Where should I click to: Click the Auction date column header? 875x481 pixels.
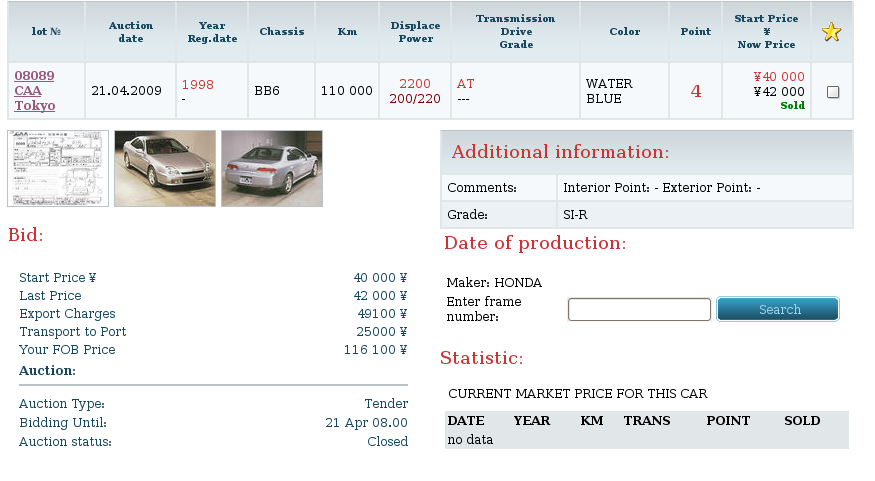click(131, 32)
